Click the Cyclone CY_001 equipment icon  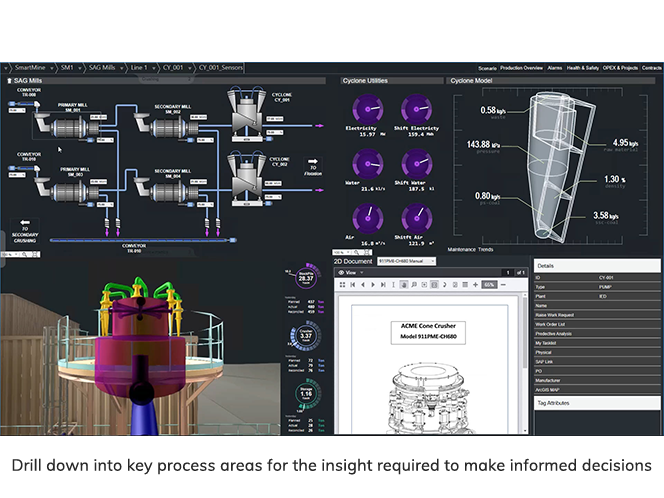click(x=244, y=114)
